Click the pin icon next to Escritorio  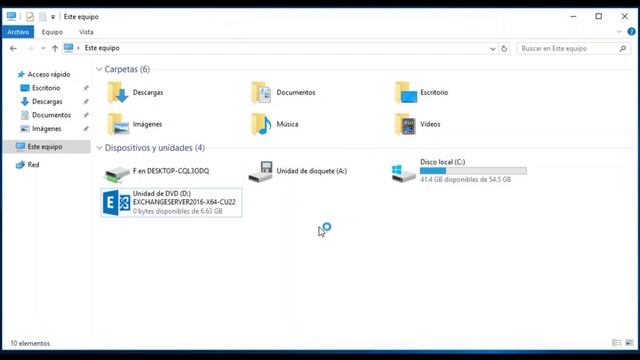click(86, 88)
